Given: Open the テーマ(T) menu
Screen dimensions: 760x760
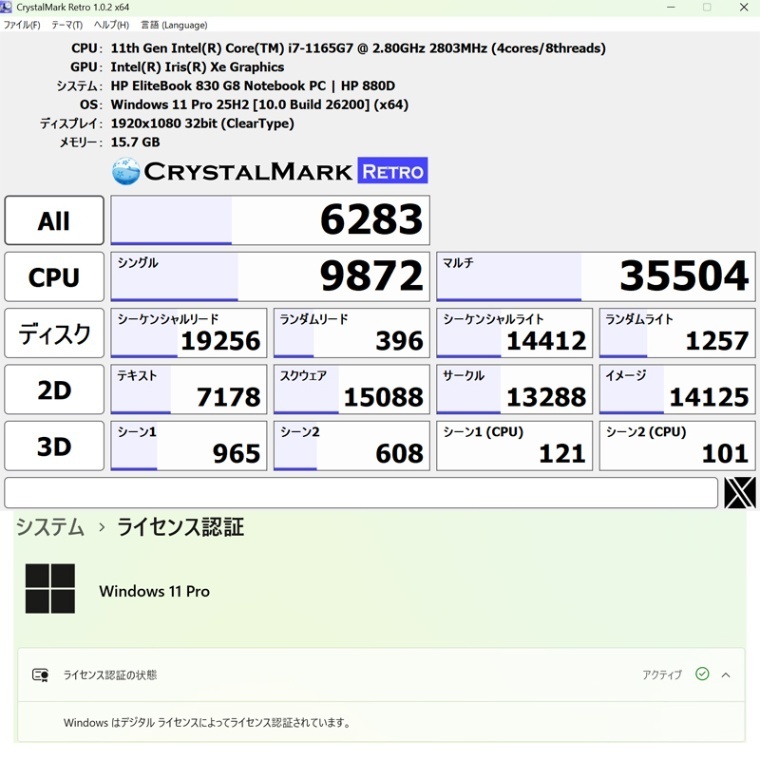Looking at the screenshot, I should [67, 25].
